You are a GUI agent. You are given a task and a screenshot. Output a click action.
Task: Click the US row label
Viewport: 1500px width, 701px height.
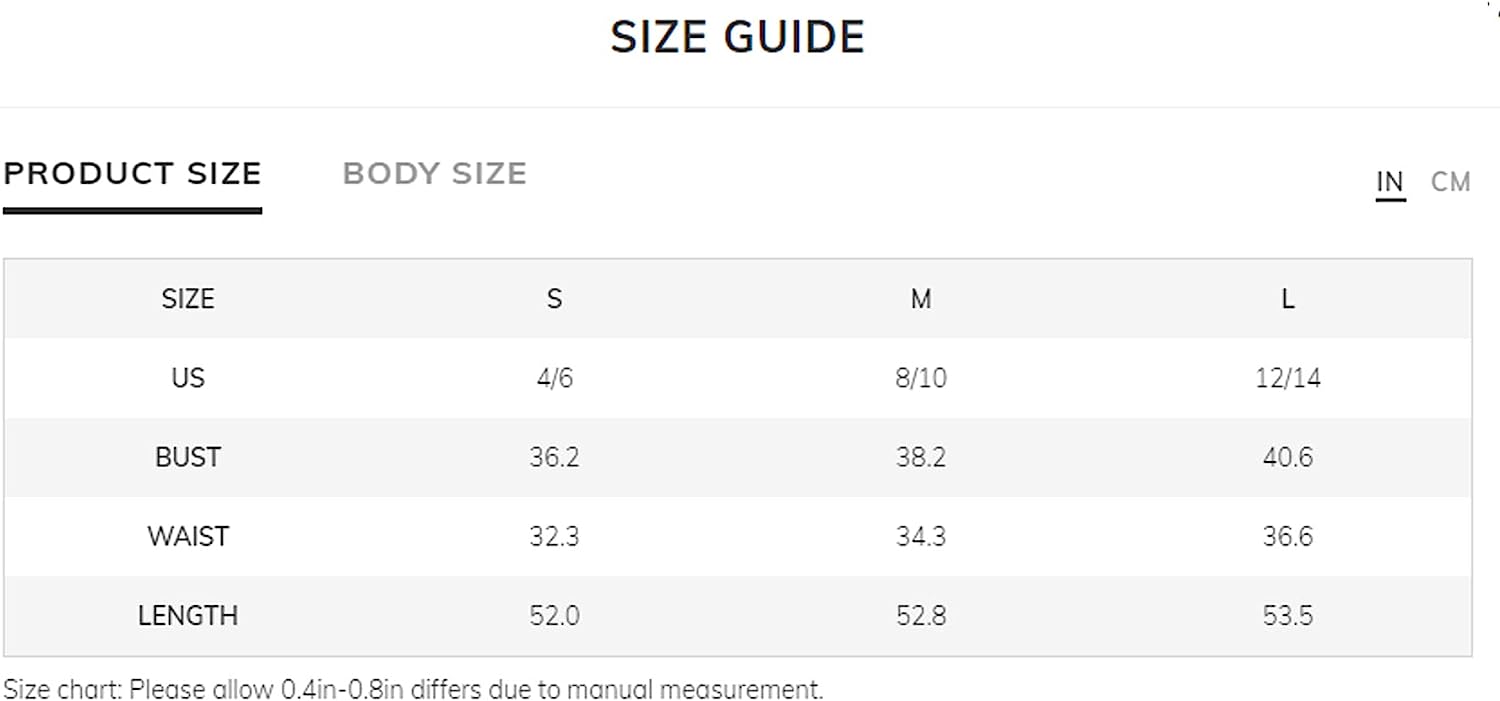tap(188, 378)
